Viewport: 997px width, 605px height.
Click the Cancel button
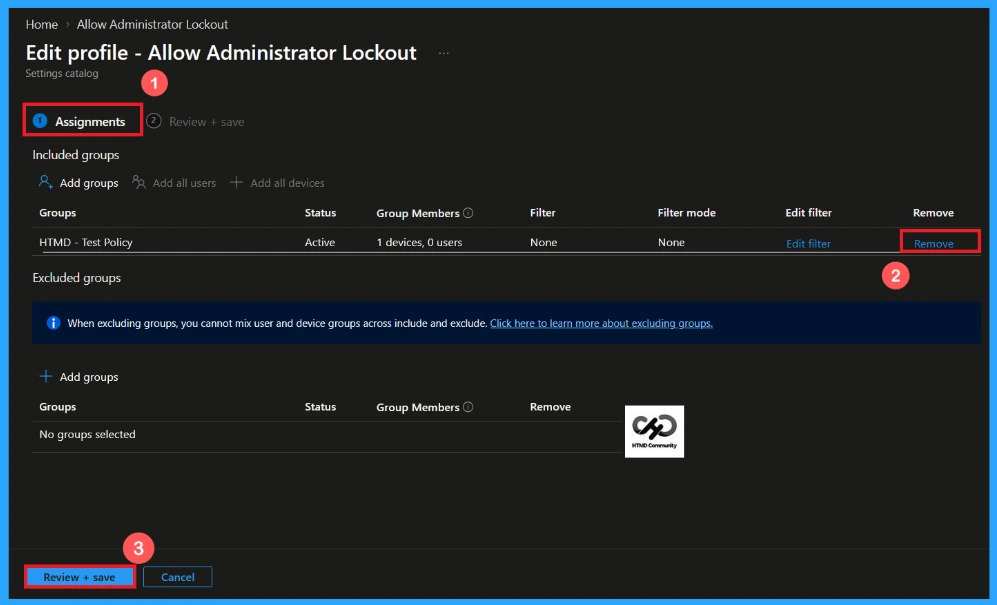click(177, 577)
